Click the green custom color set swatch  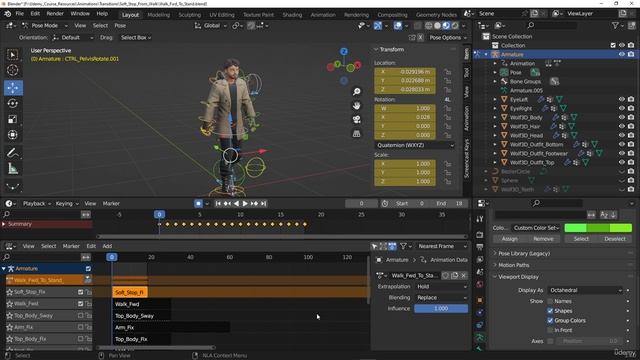[x=598, y=228]
